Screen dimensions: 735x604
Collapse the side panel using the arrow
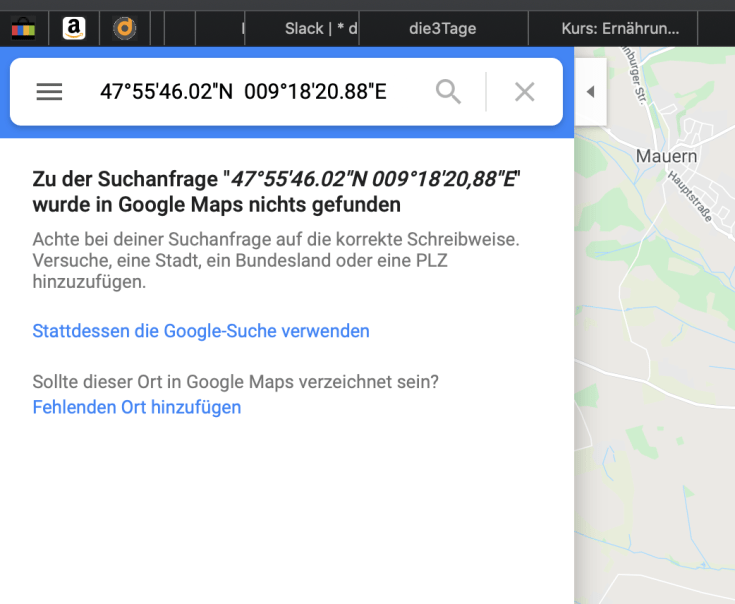click(590, 92)
